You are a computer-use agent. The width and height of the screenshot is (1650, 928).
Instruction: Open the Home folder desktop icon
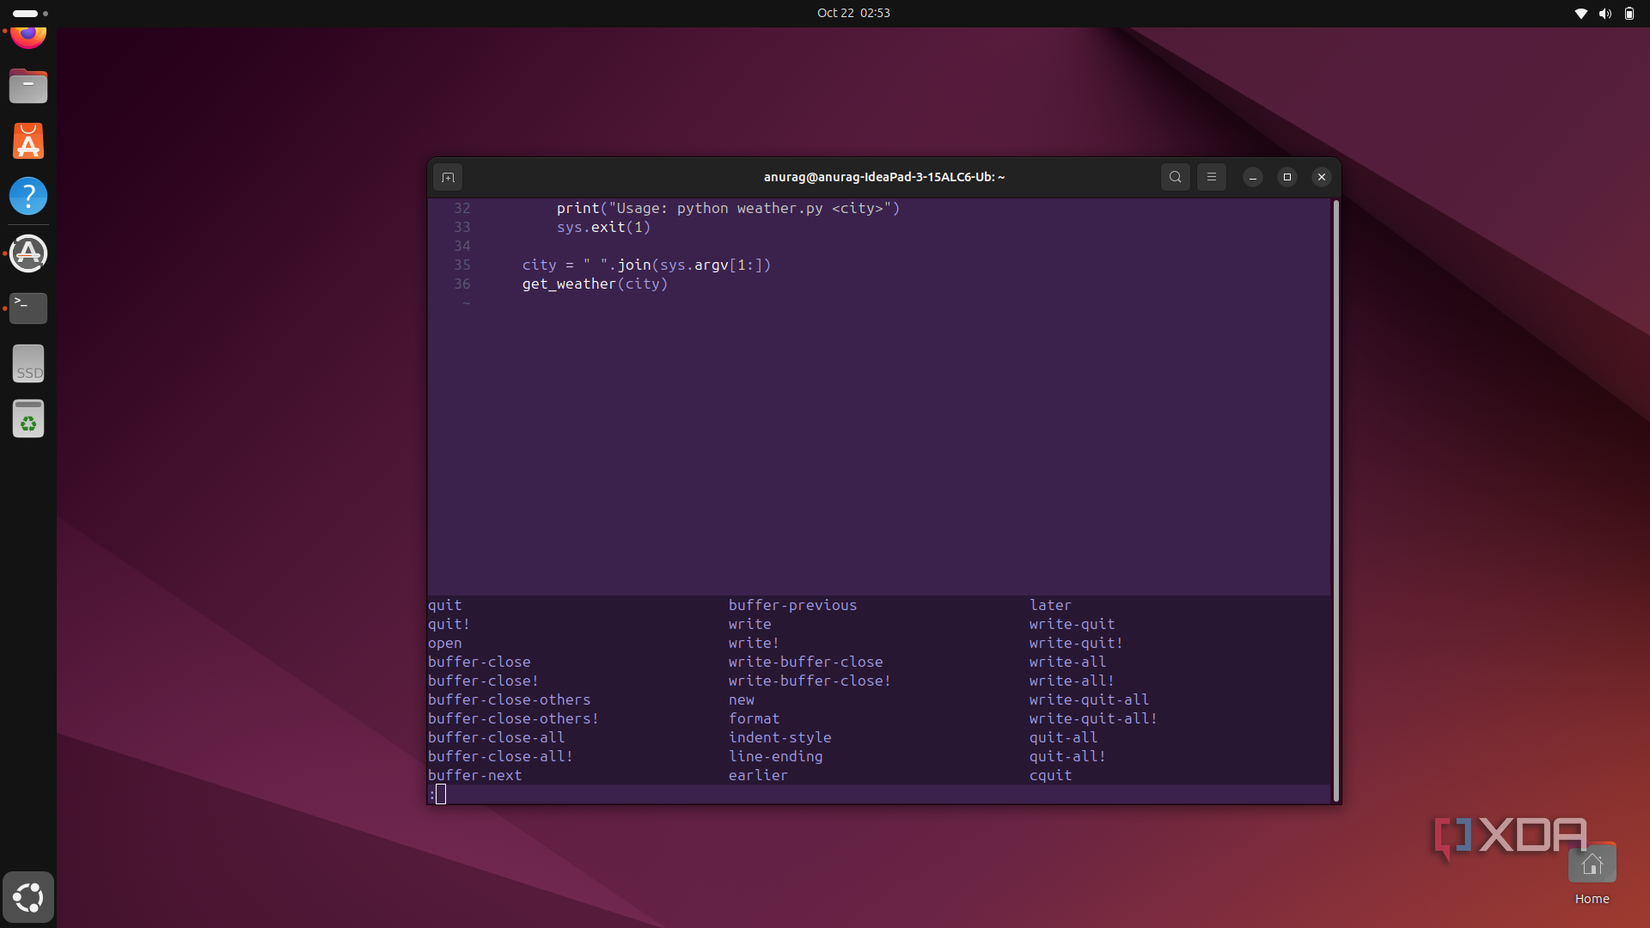point(1591,866)
